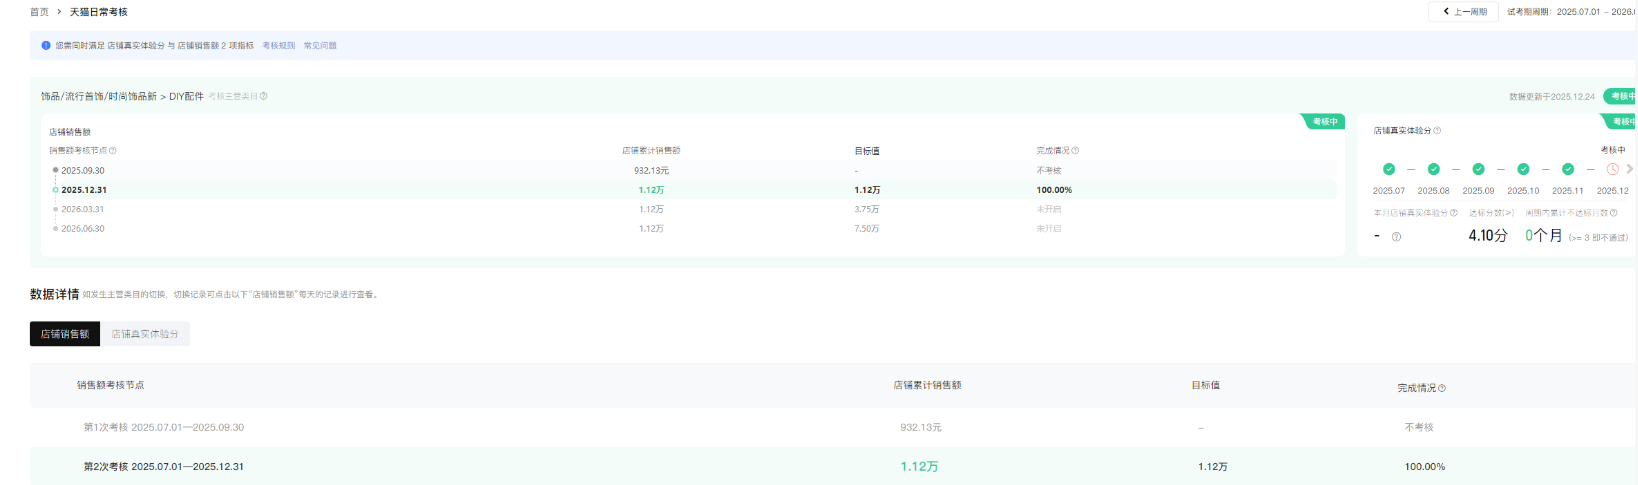Click help icon in lower table 完成情况 header

pos(1442,388)
